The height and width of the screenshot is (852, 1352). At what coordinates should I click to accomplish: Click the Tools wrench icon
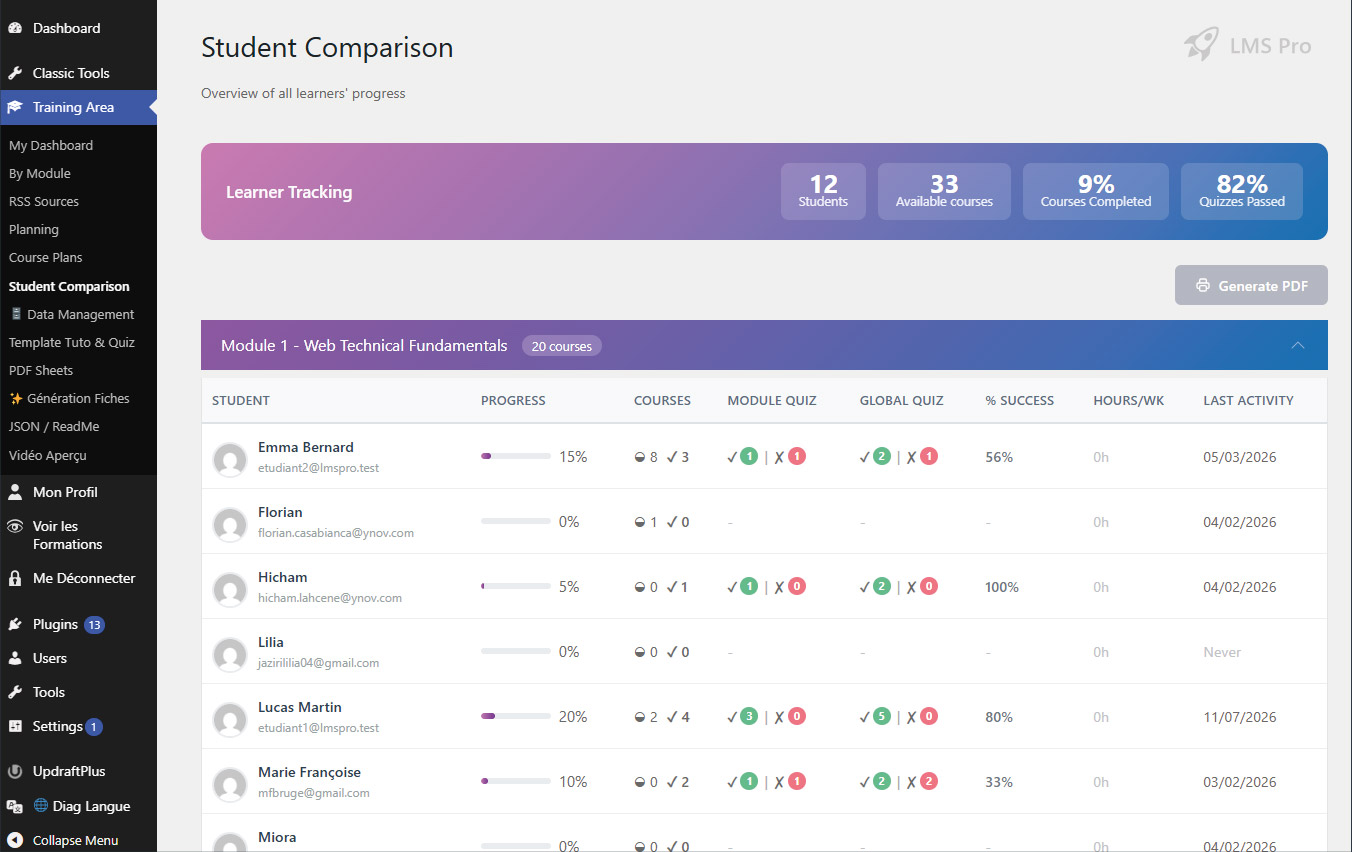click(x=15, y=692)
